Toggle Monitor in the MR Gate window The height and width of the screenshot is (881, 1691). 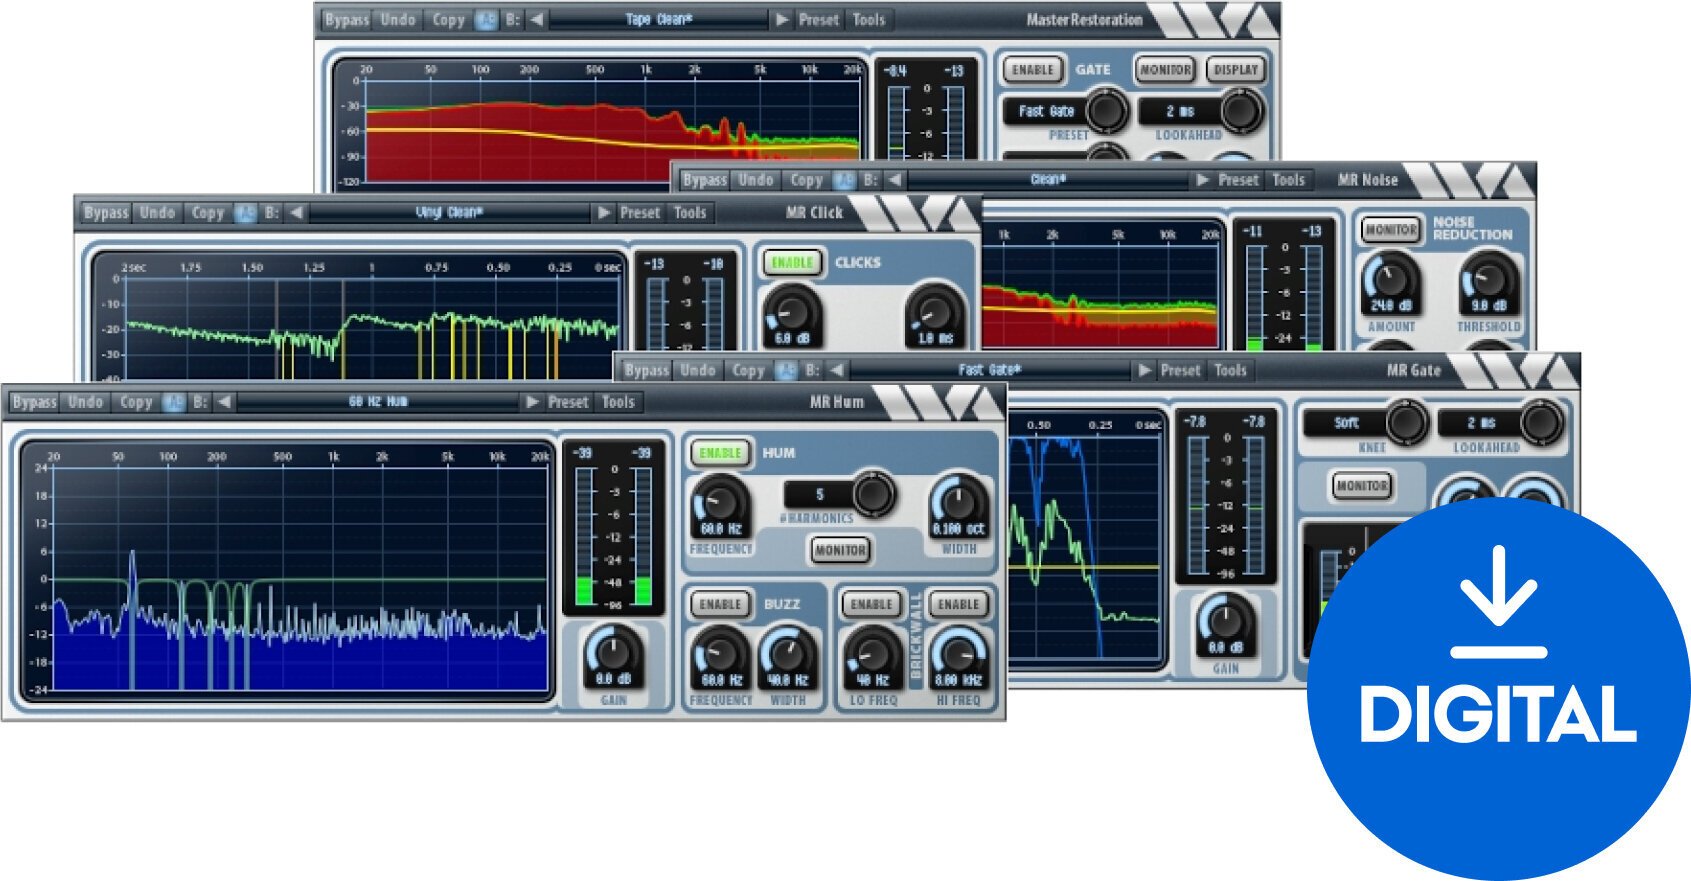(1361, 486)
